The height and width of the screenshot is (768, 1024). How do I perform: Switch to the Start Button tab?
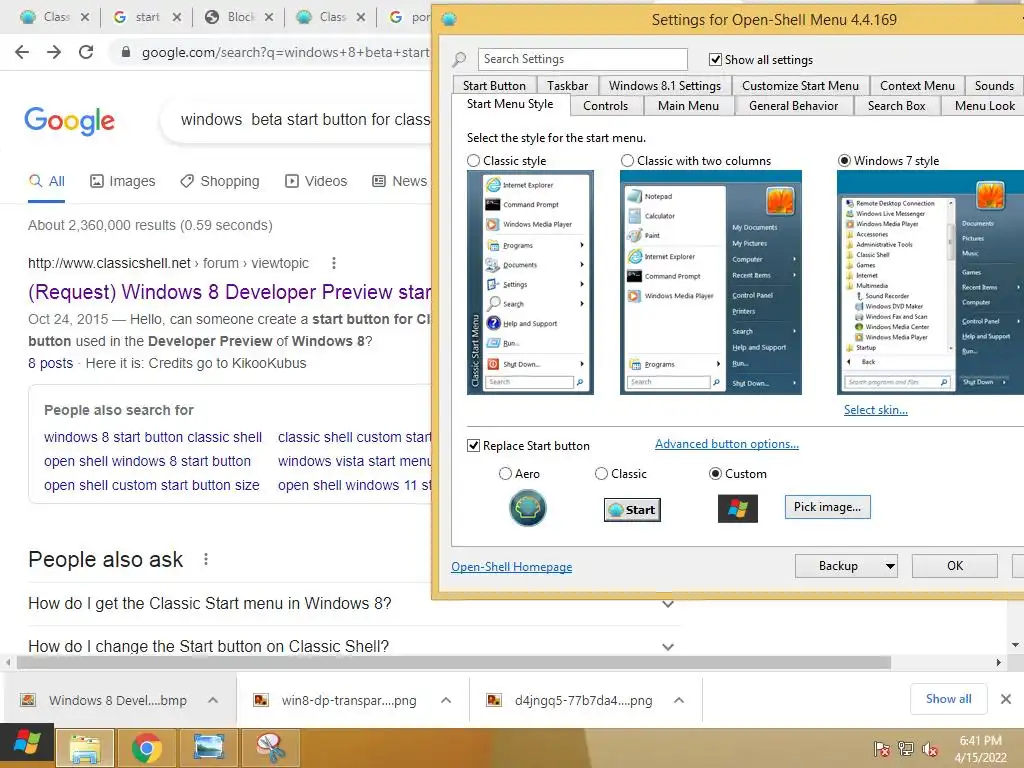(x=494, y=86)
